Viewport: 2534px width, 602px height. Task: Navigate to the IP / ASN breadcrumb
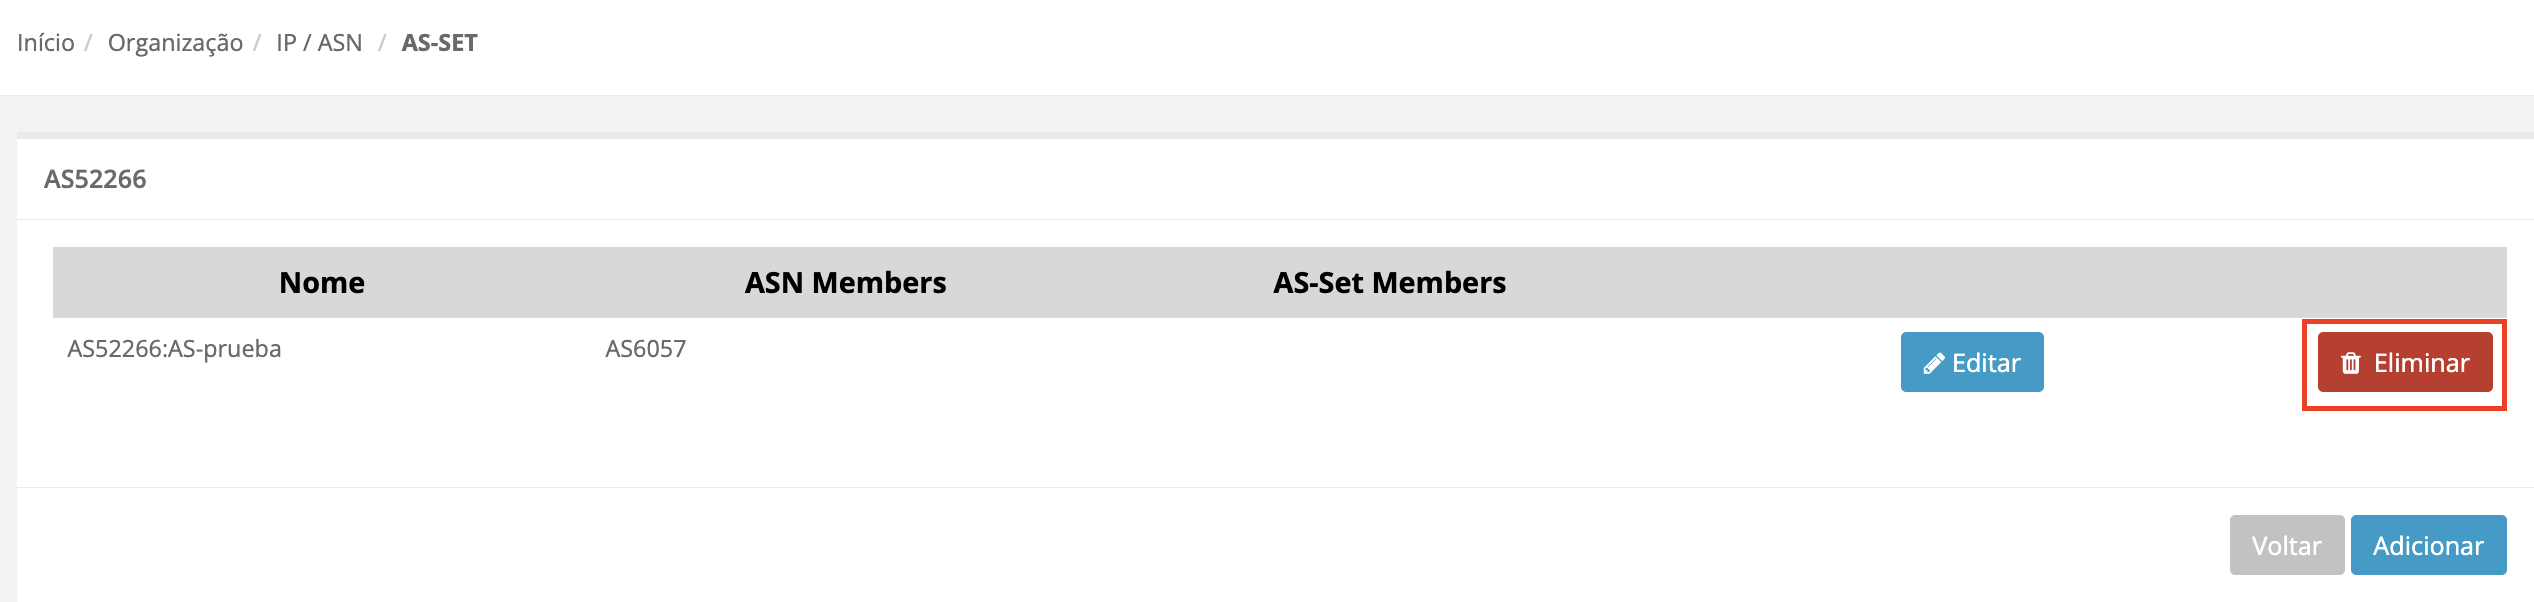319,43
